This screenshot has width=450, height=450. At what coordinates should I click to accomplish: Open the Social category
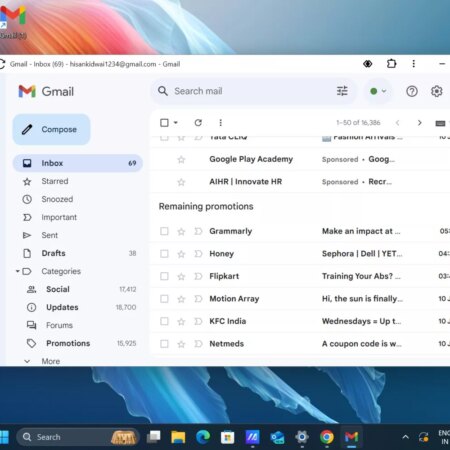point(78,289)
